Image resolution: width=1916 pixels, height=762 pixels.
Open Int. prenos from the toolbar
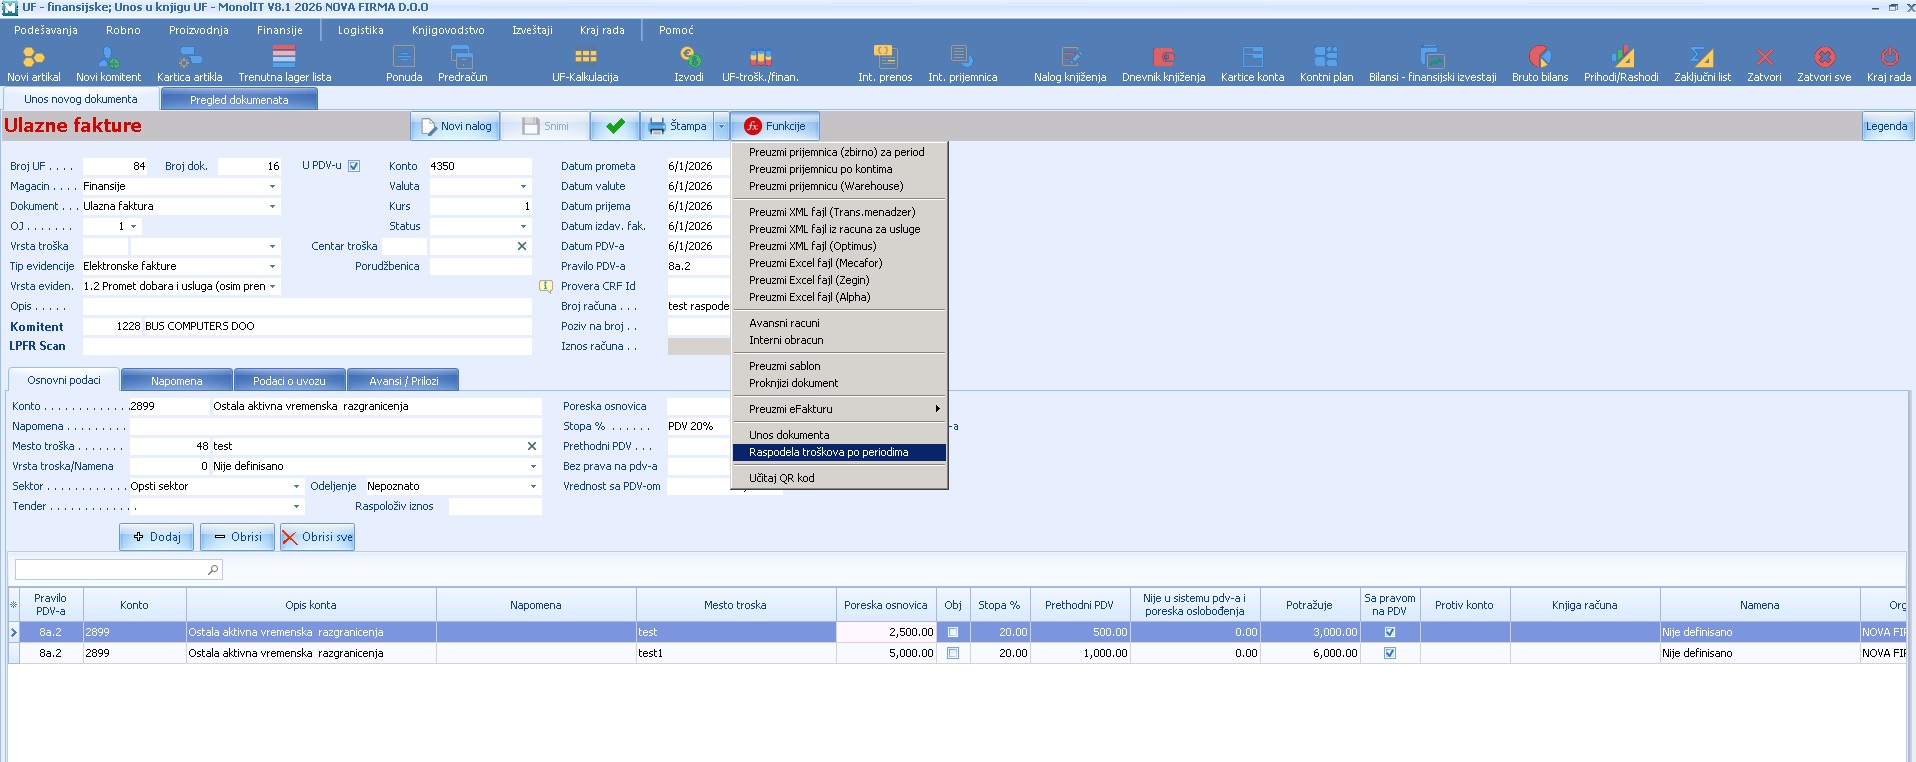[x=885, y=64]
